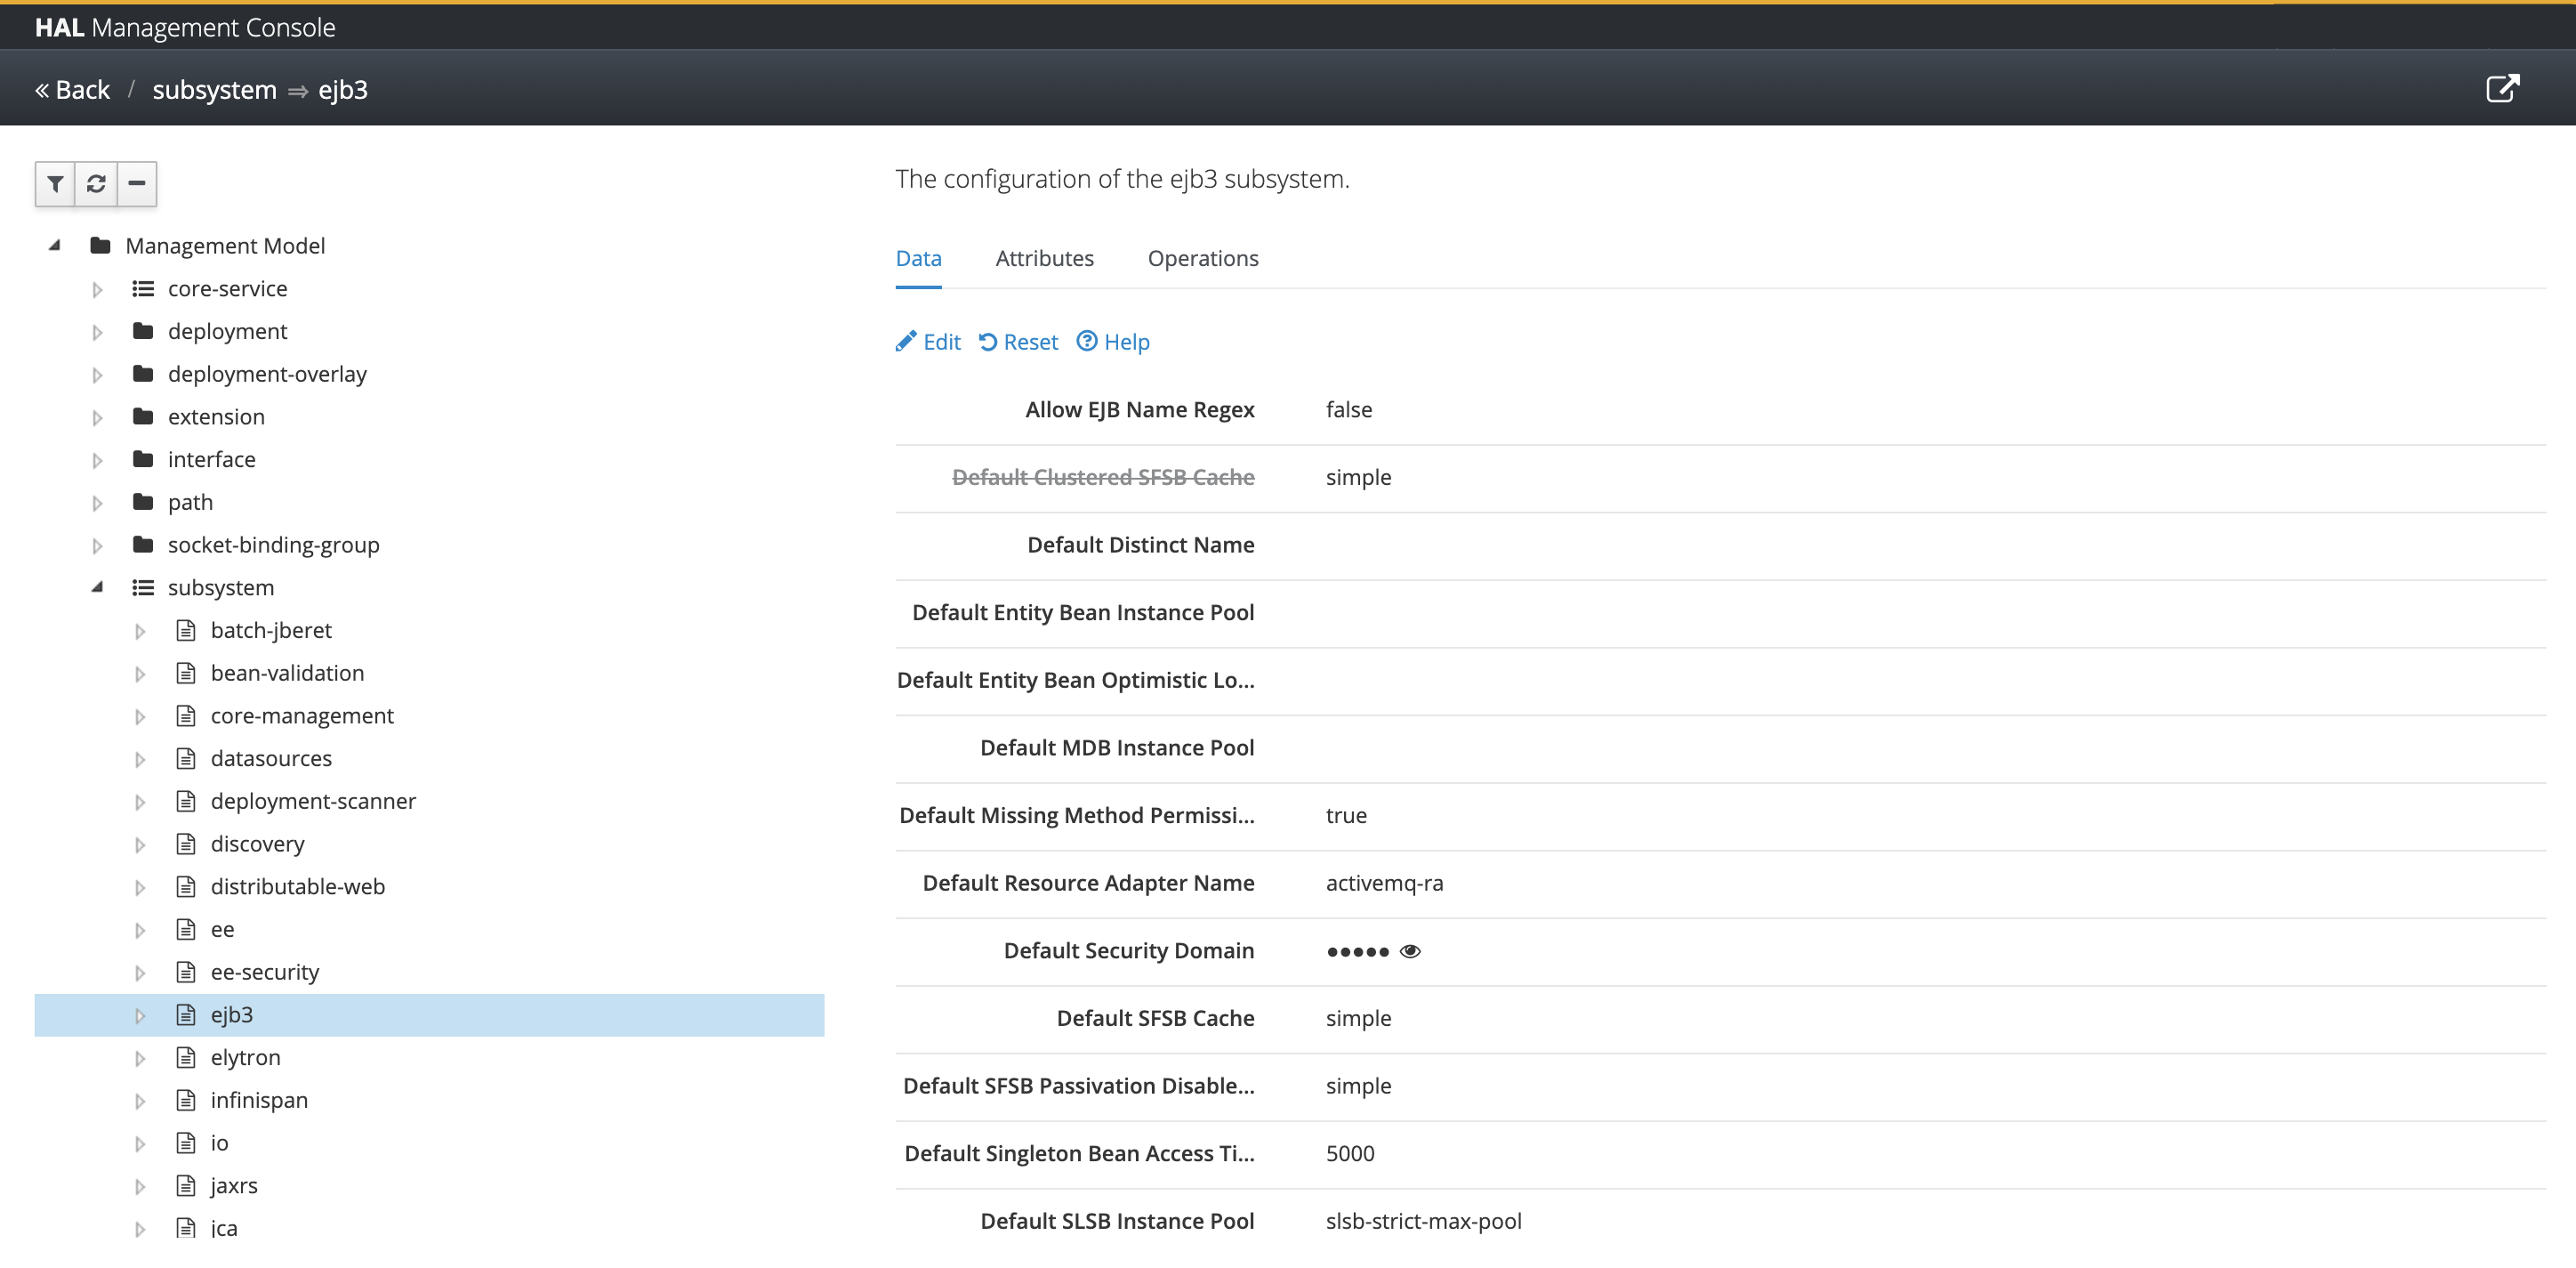2576x1268 pixels.
Task: Click the jaxrs document icon
Action: [186, 1185]
